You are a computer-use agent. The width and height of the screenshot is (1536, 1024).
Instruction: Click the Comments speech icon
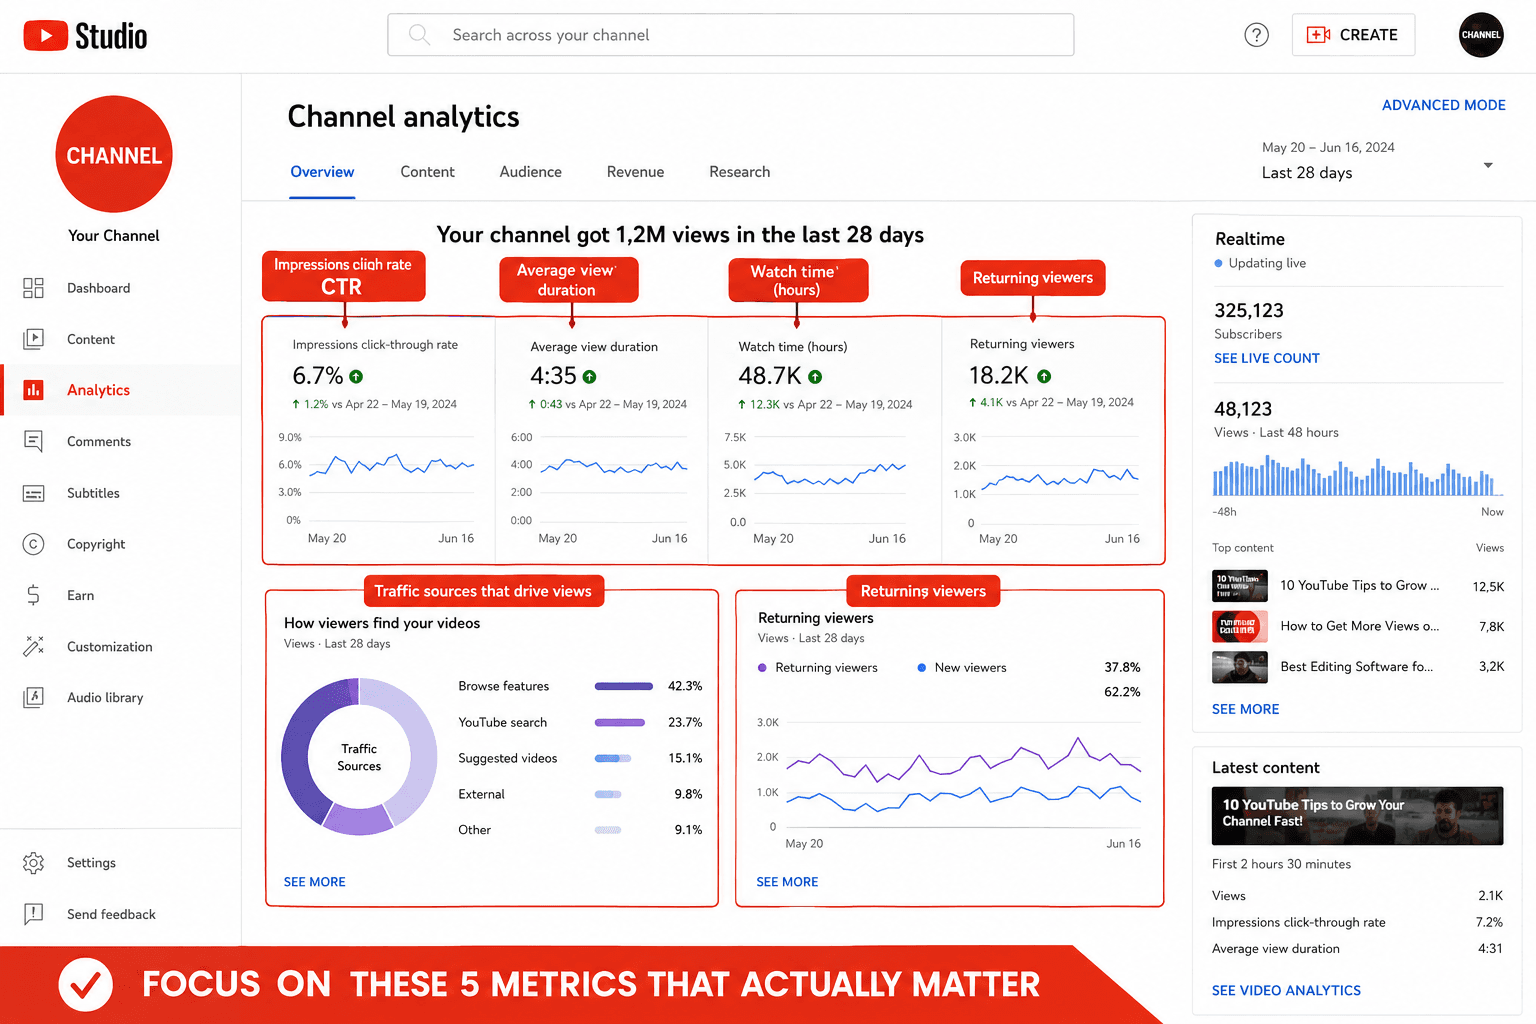pos(33,441)
